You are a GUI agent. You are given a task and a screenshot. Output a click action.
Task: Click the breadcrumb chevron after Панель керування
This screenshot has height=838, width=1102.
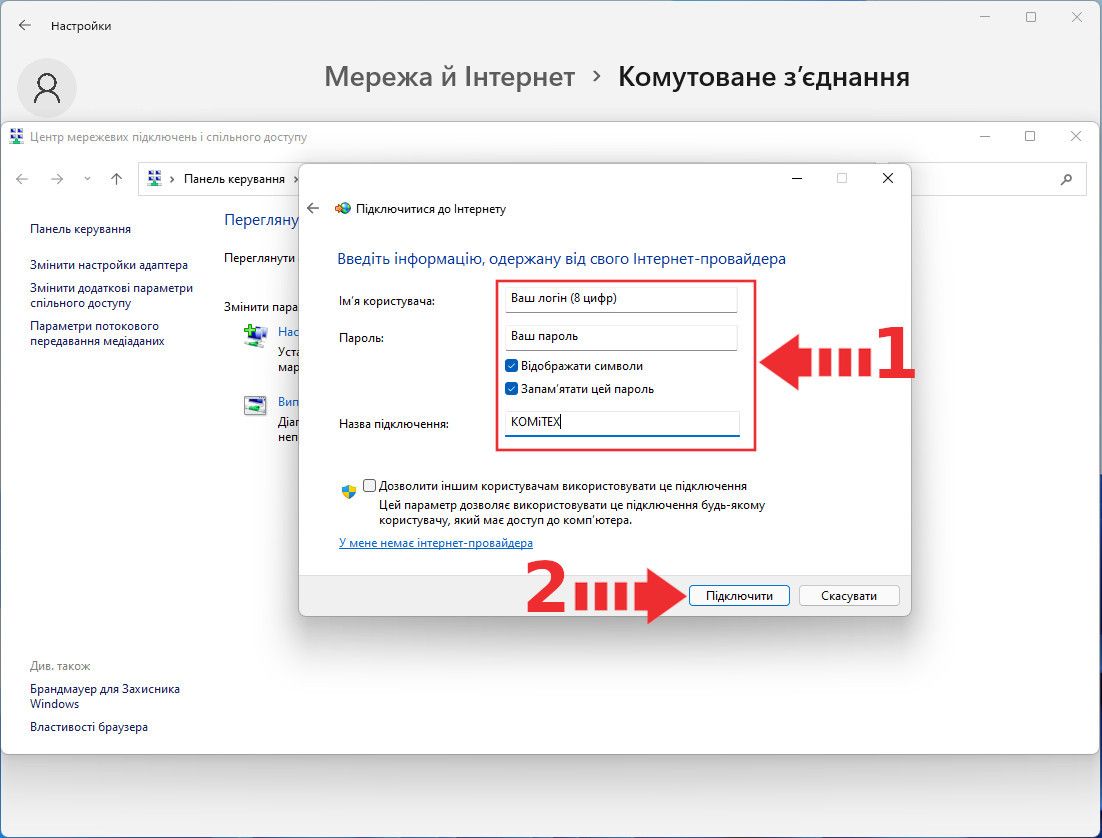click(x=295, y=179)
